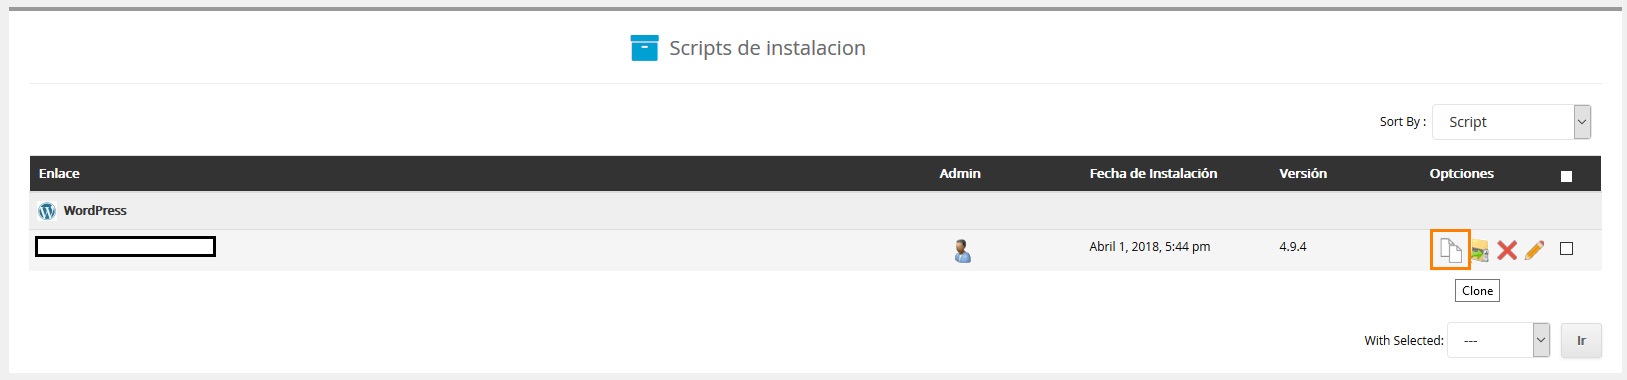Clone the WordPress installation via clone icon

pos(1450,249)
